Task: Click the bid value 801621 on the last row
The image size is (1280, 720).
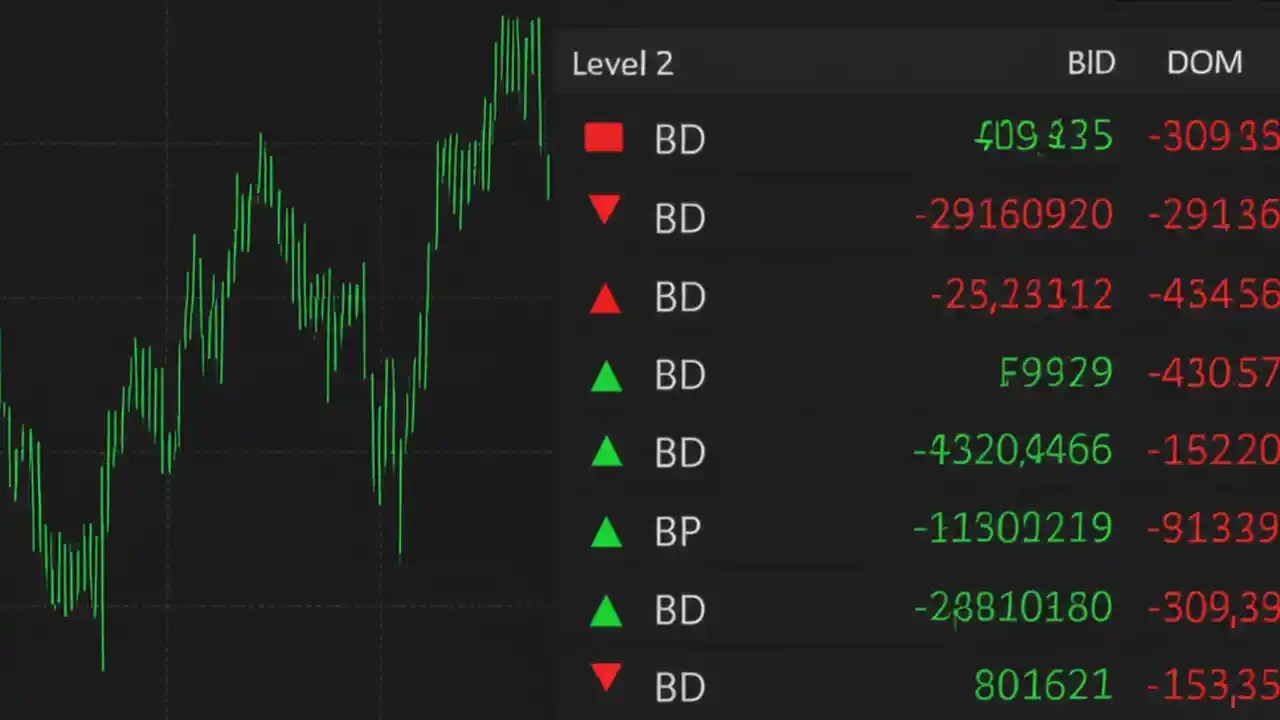Action: point(1043,685)
